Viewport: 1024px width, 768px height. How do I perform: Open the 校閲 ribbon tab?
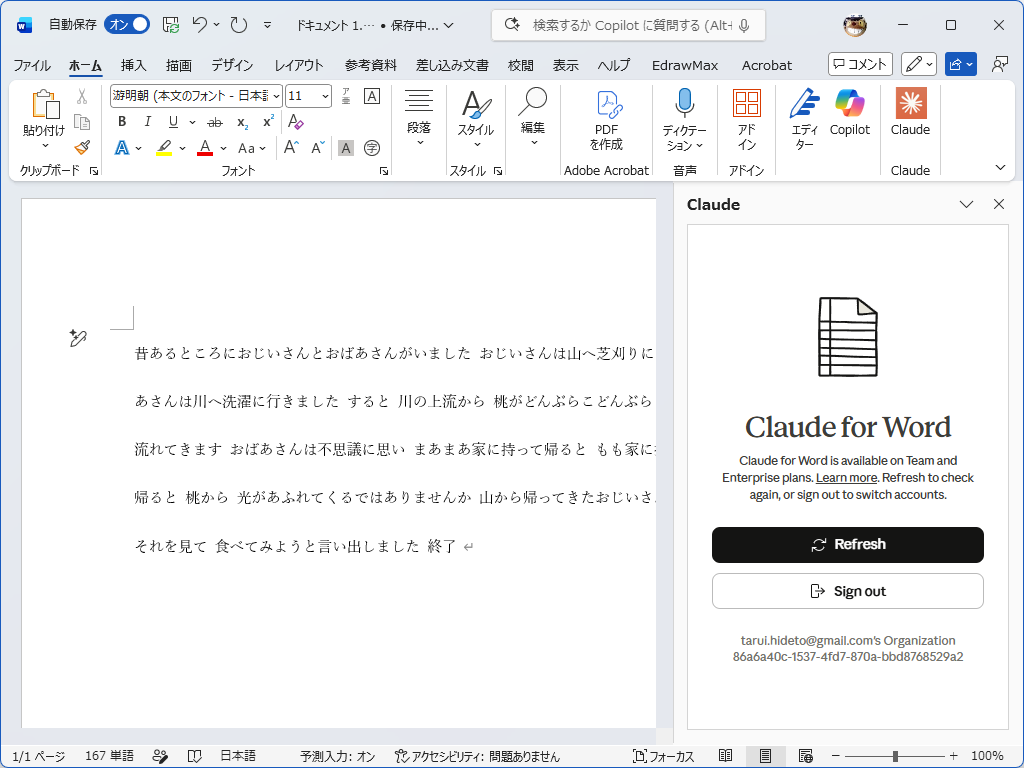(x=520, y=66)
